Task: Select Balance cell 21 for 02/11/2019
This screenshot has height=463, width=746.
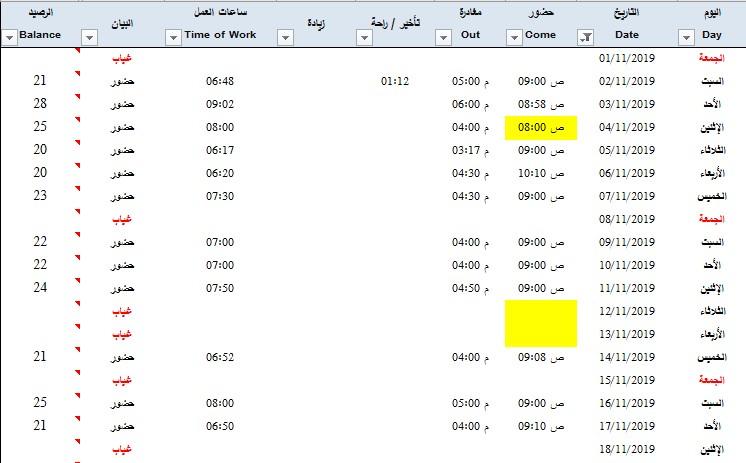Action: click(40, 80)
